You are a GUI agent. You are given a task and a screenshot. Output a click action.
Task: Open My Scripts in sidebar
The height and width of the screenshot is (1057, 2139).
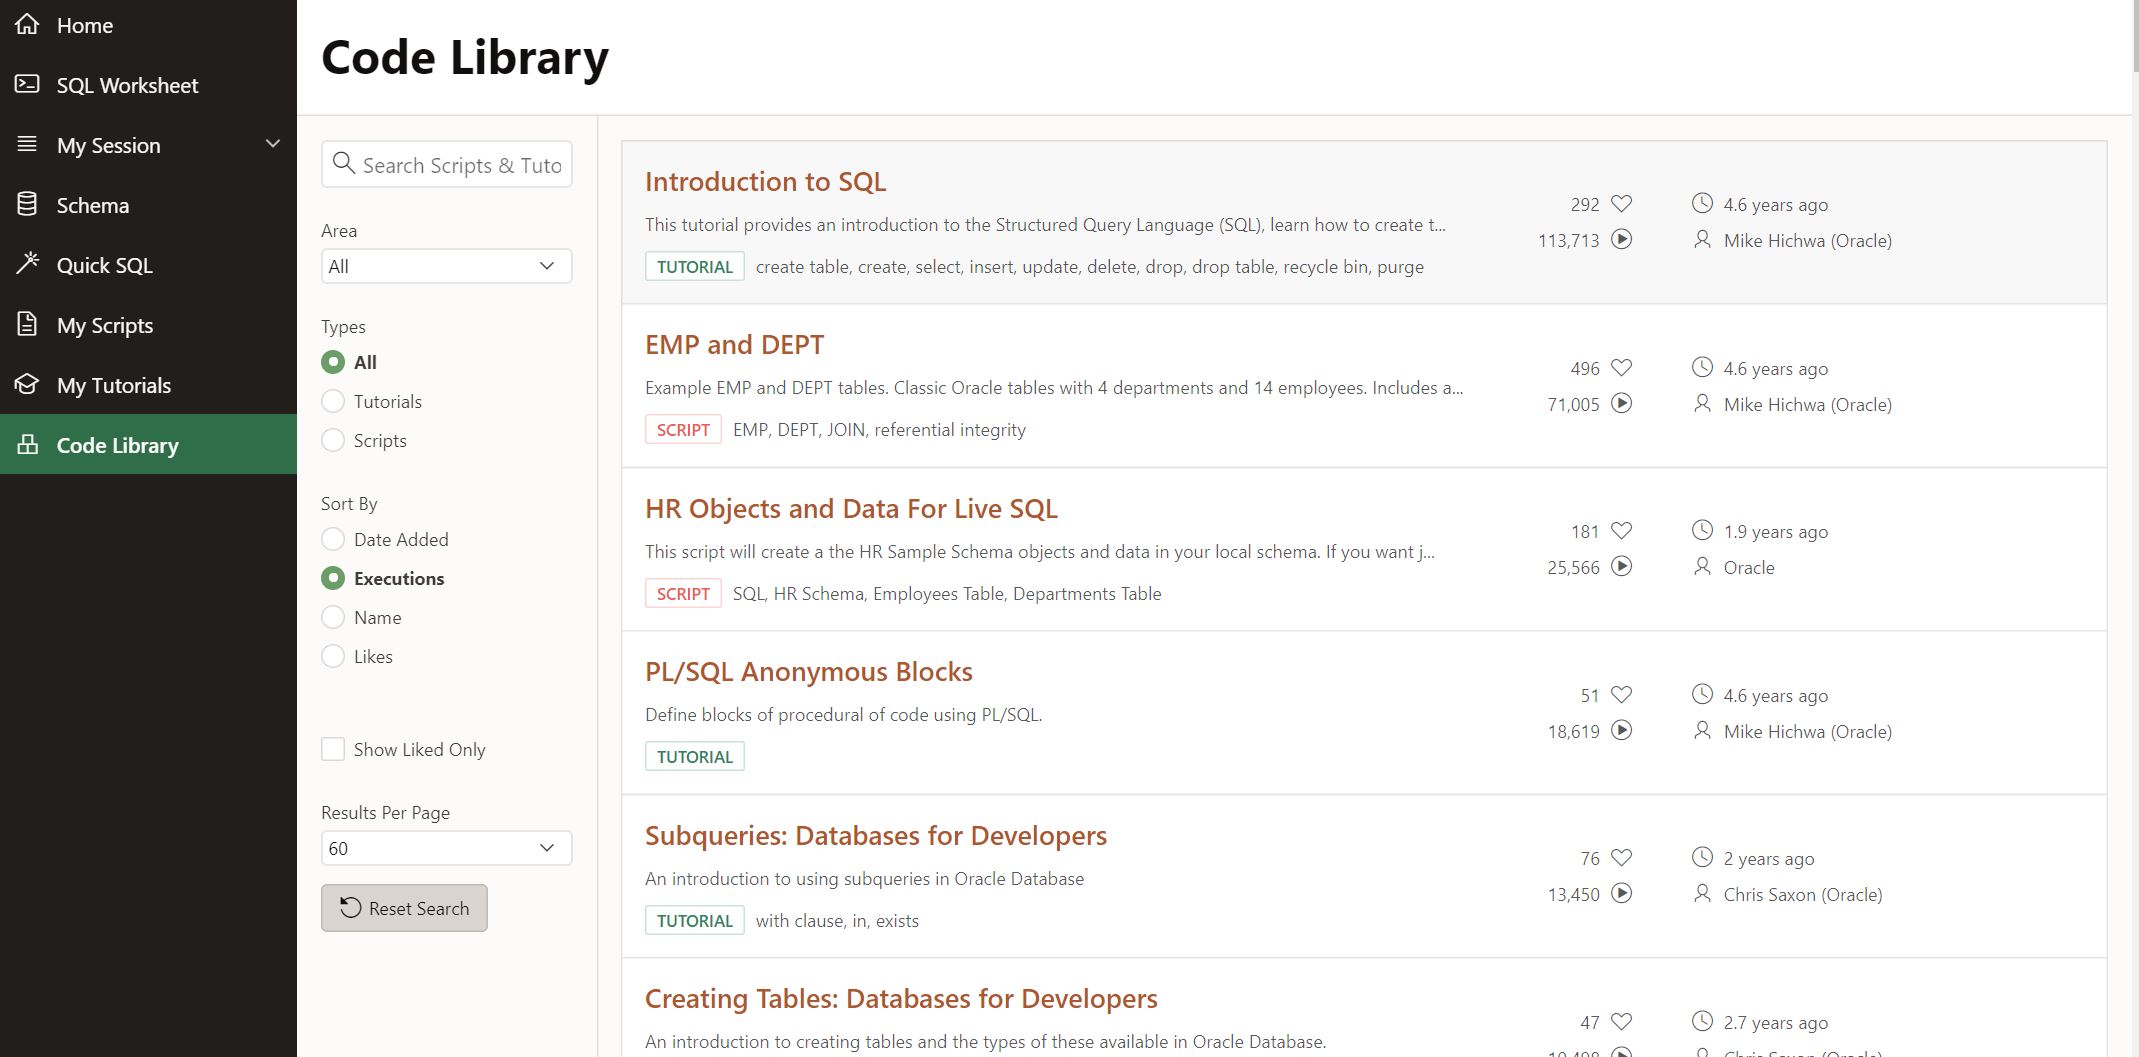(148, 325)
